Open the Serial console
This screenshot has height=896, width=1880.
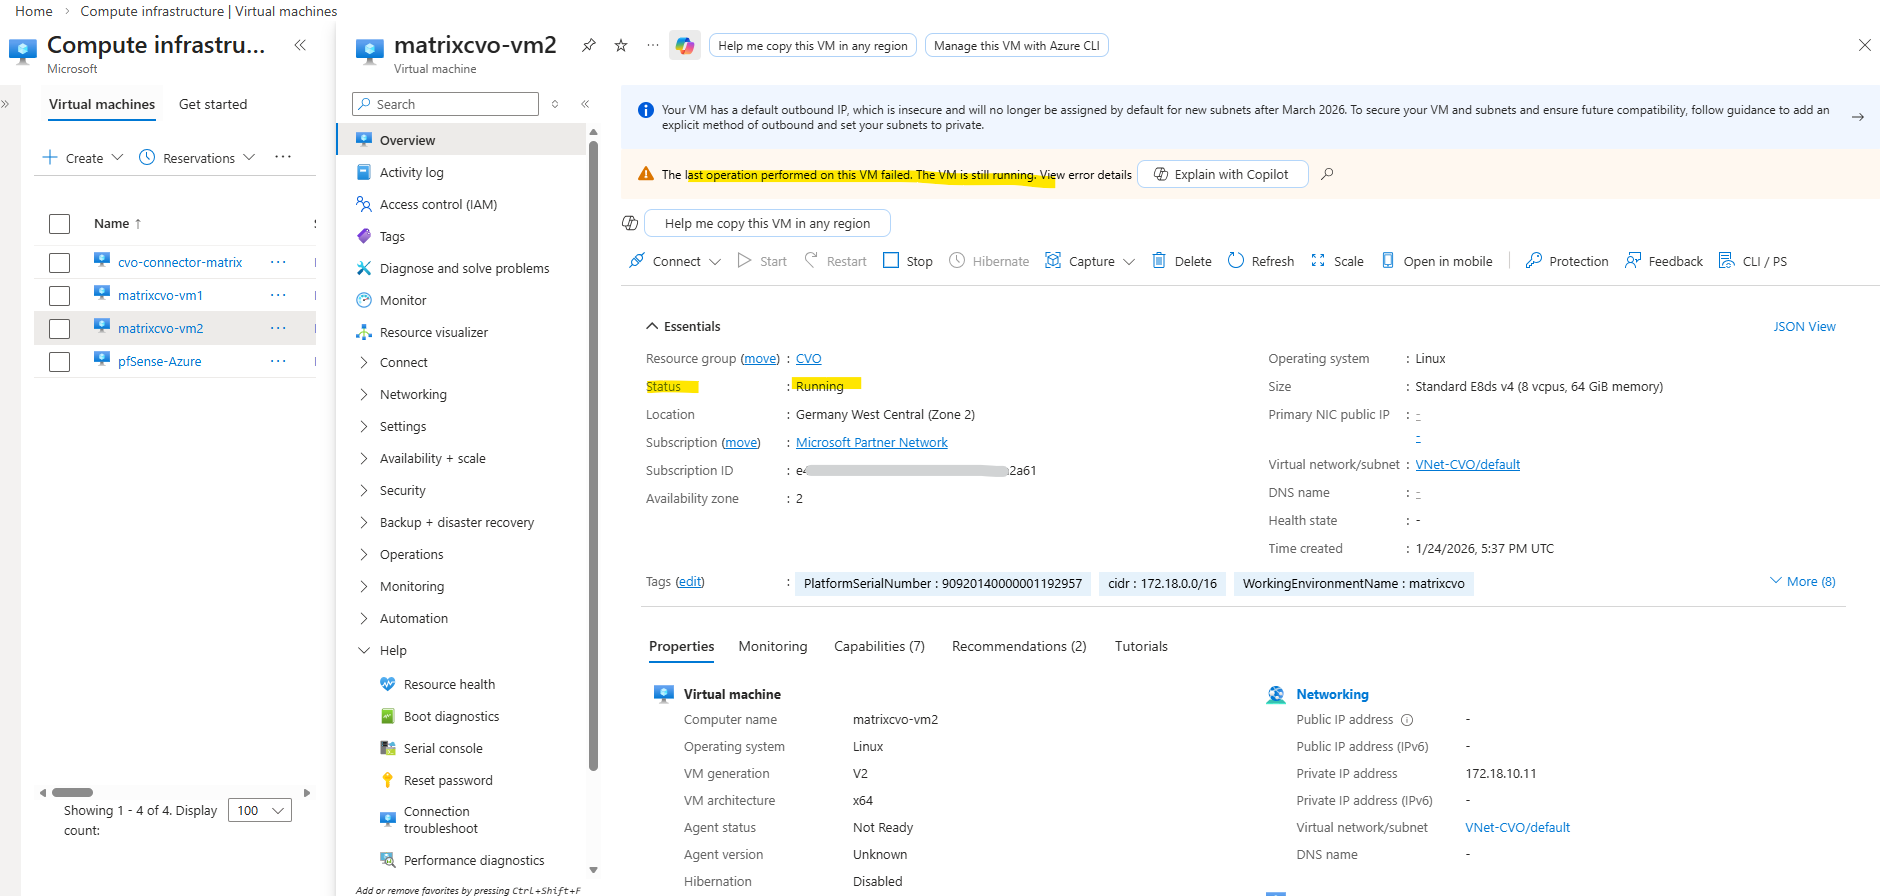click(442, 748)
